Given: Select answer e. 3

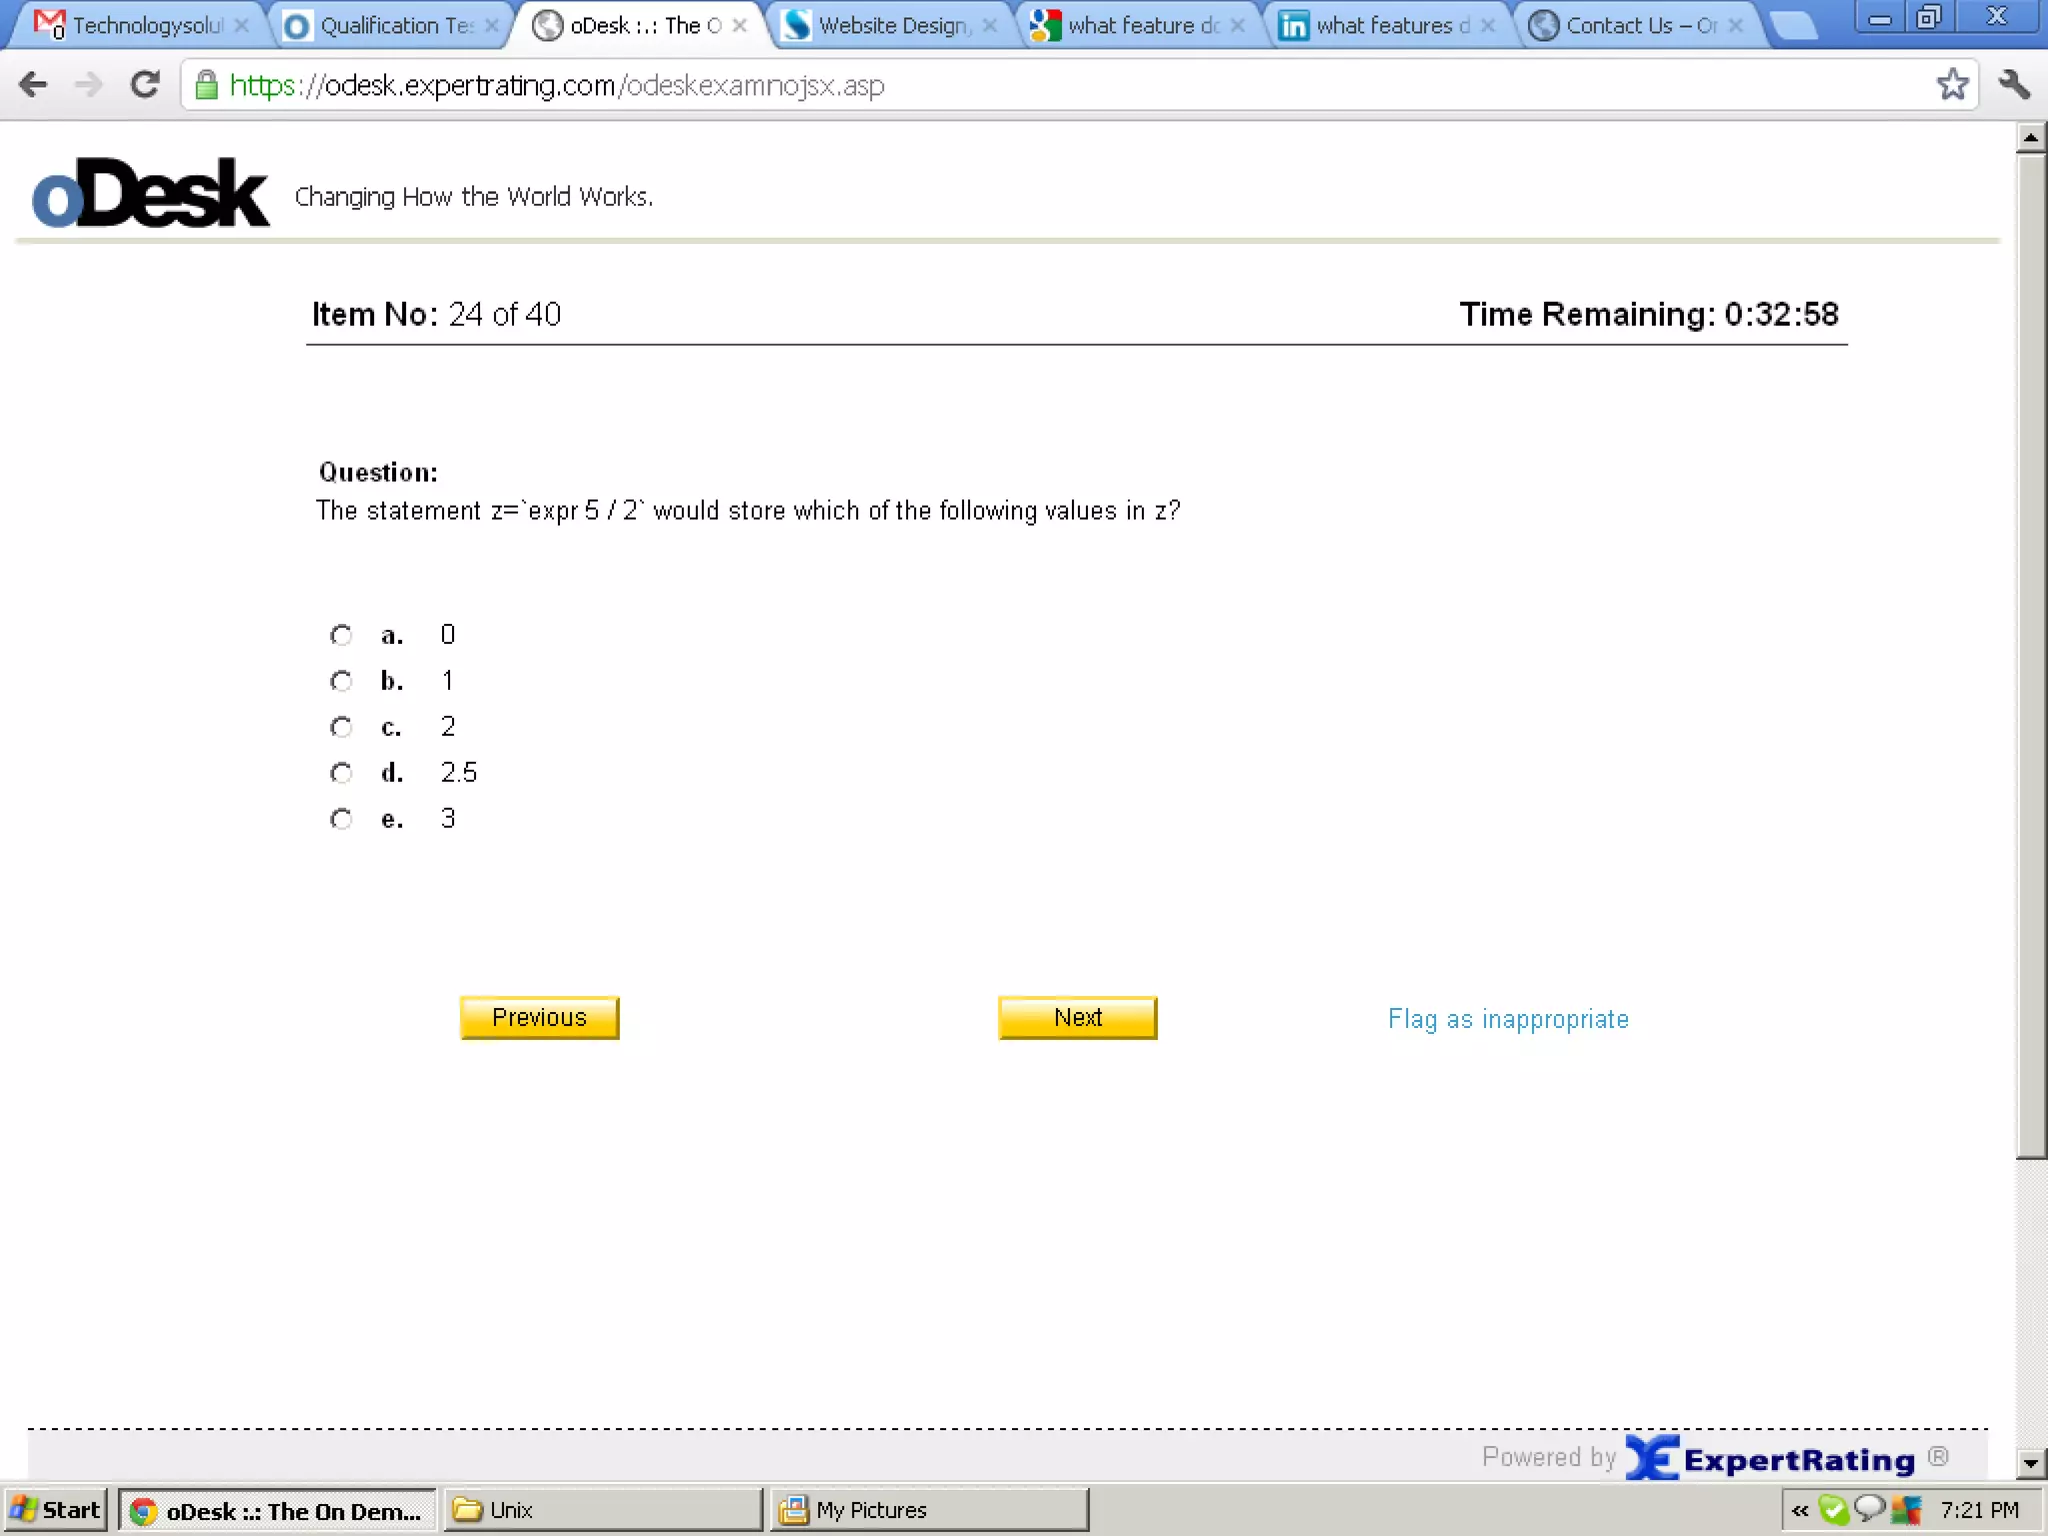Looking at the screenshot, I should coord(341,819).
